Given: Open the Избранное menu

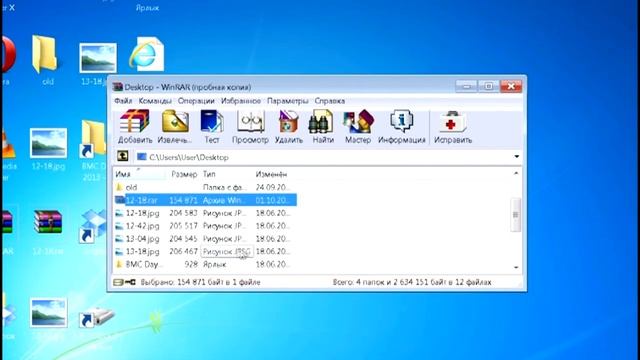Looking at the screenshot, I should tap(241, 101).
